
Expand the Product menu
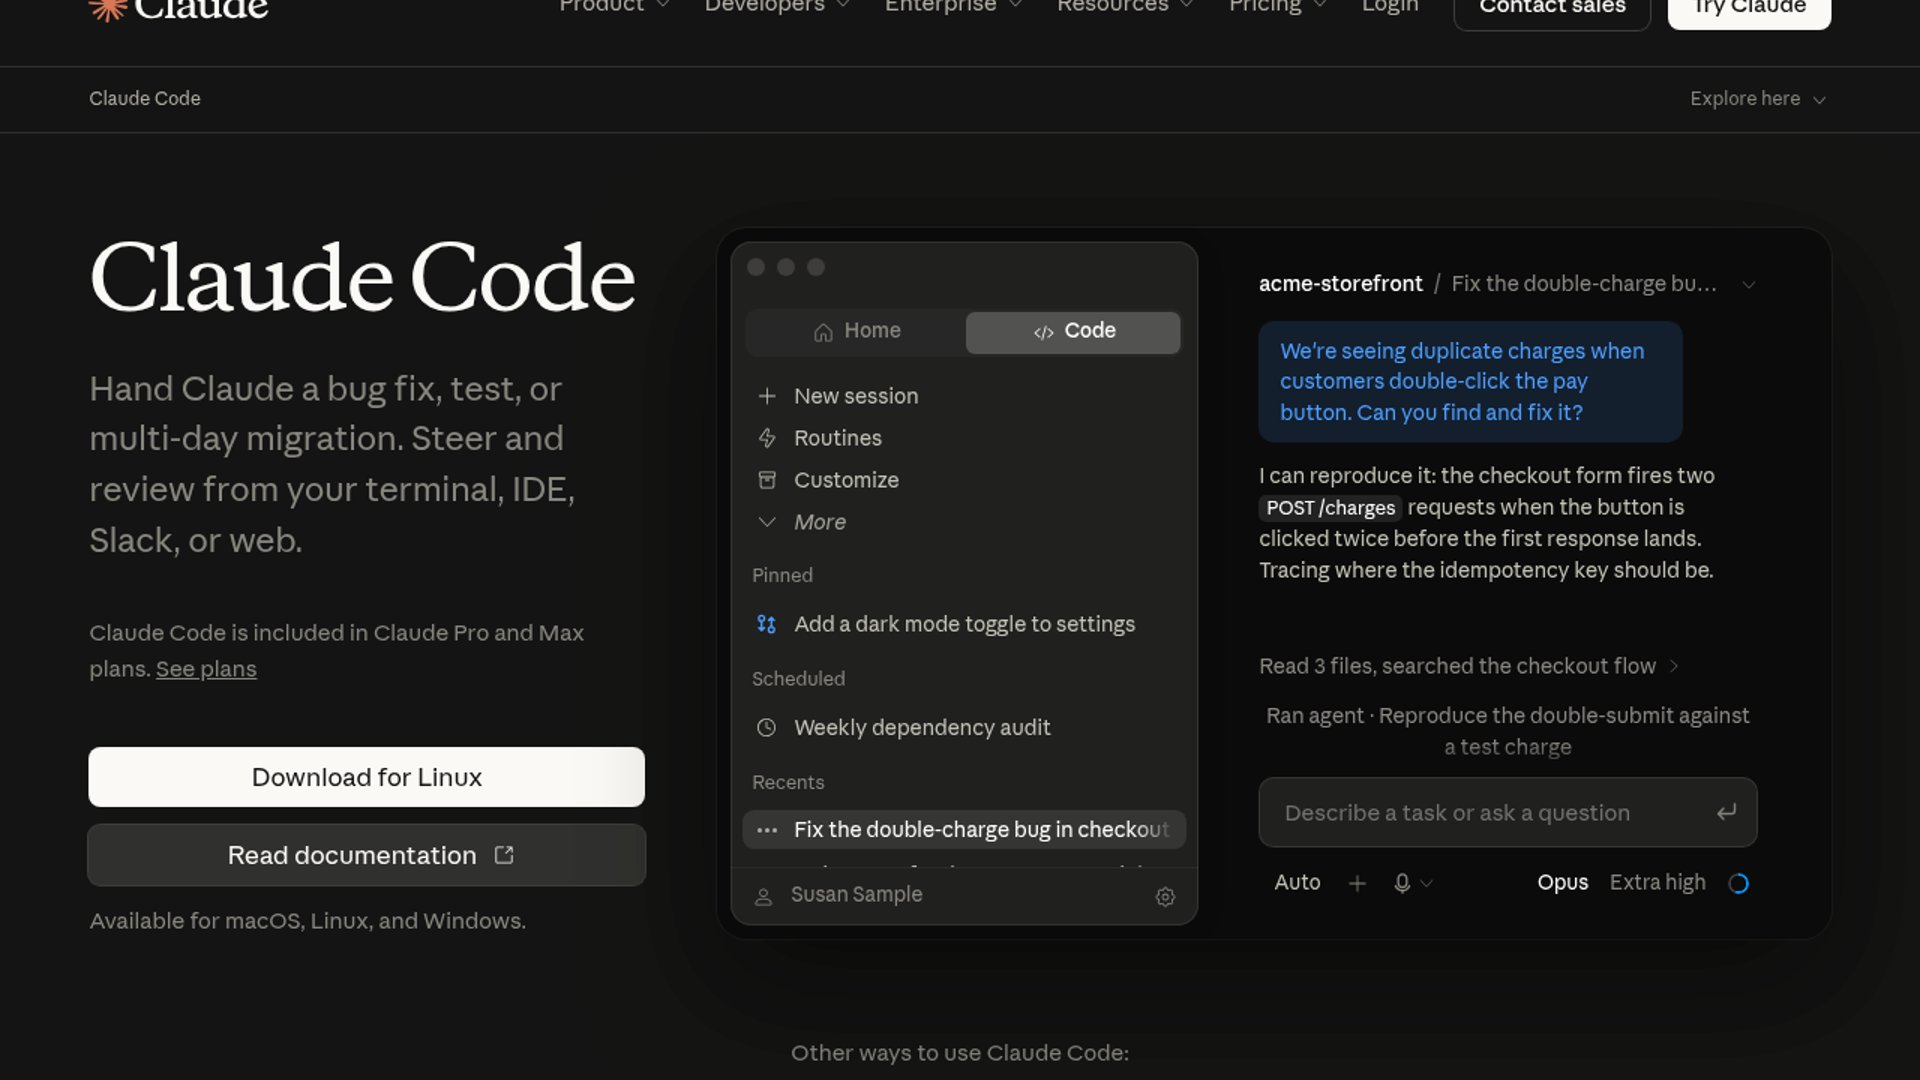pyautogui.click(x=614, y=6)
